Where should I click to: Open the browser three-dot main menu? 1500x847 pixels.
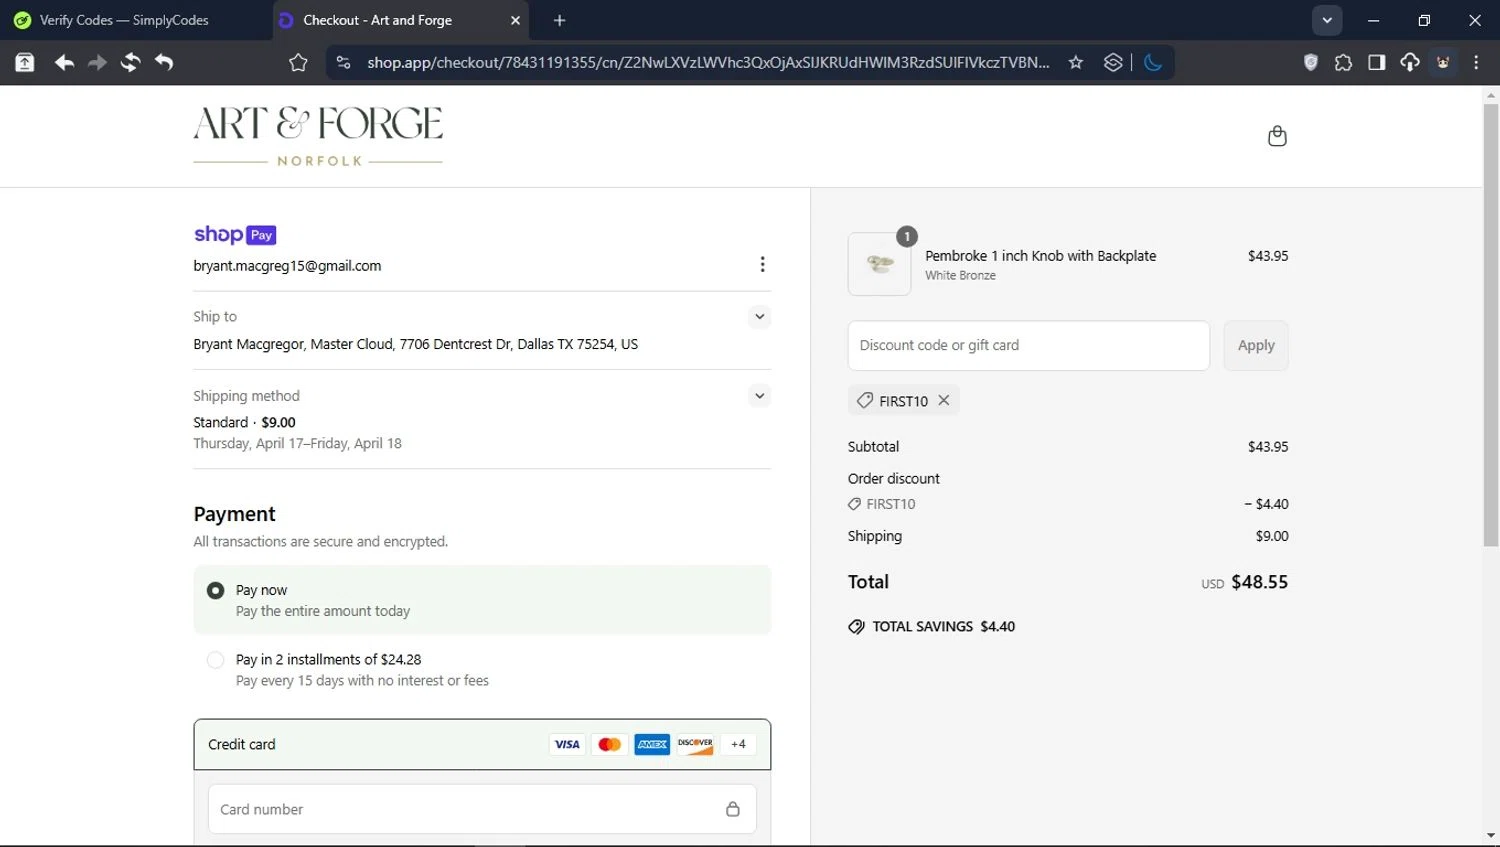(1476, 62)
